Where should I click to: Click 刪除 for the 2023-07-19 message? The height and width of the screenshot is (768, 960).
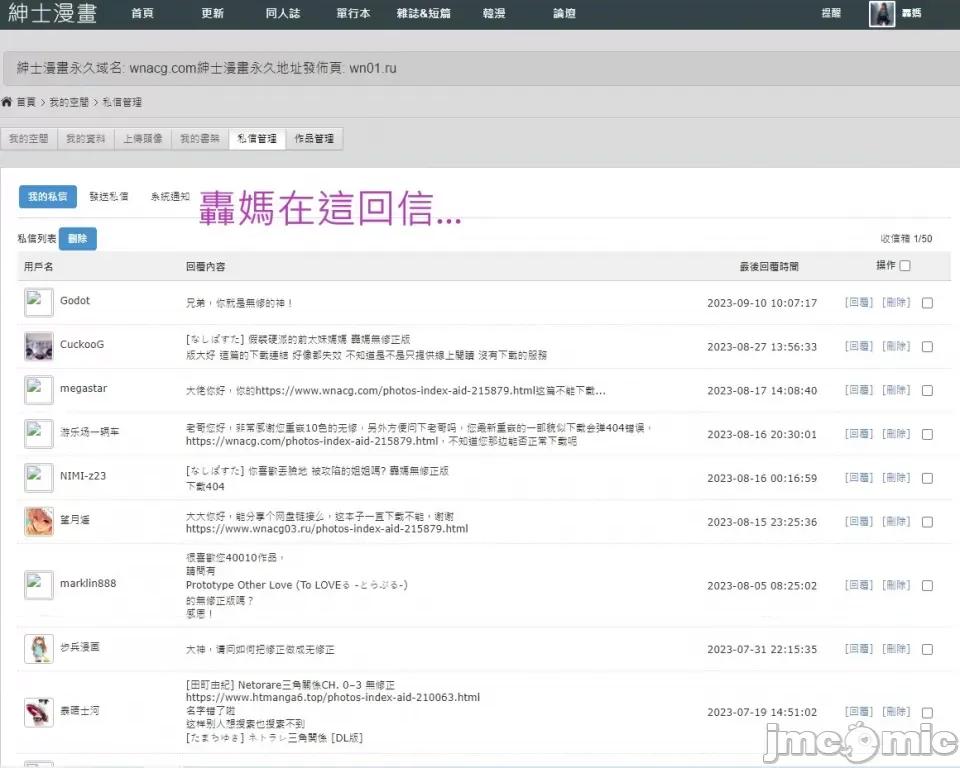pos(896,712)
